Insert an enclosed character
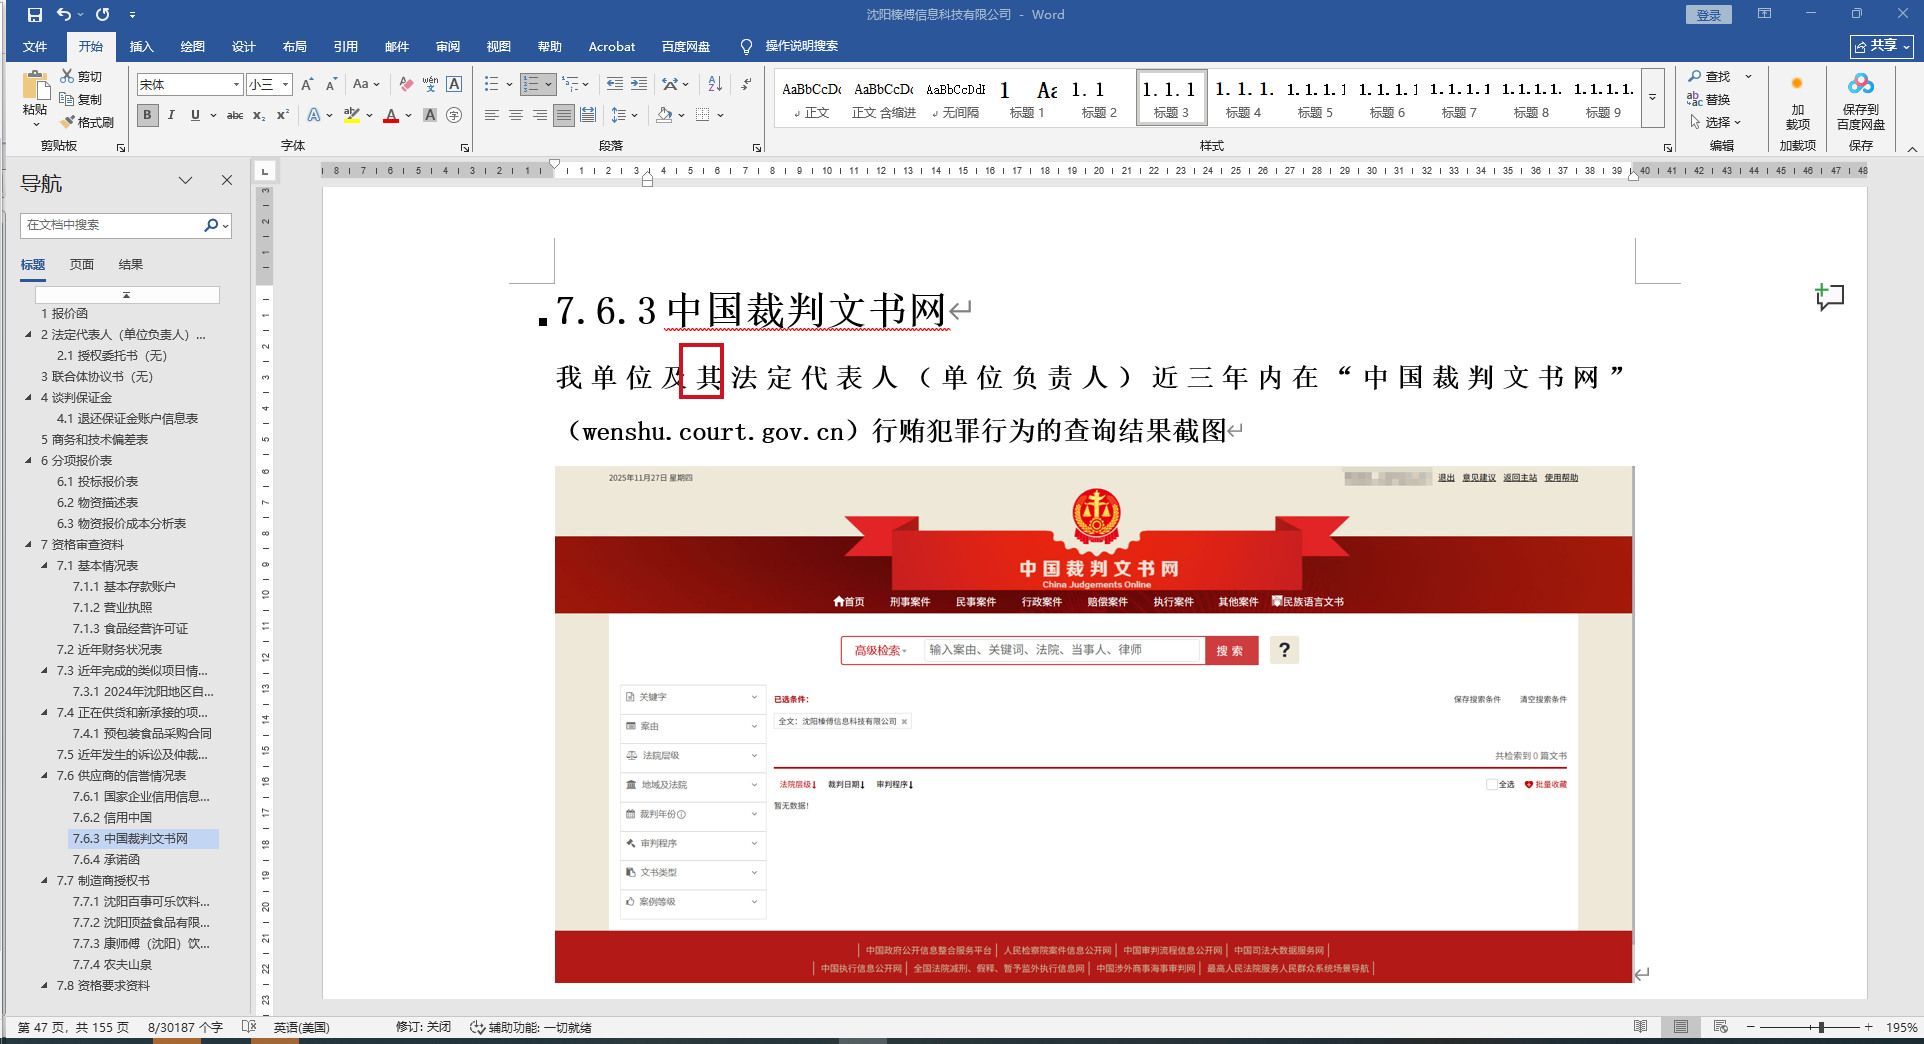This screenshot has height=1044, width=1924. [454, 115]
